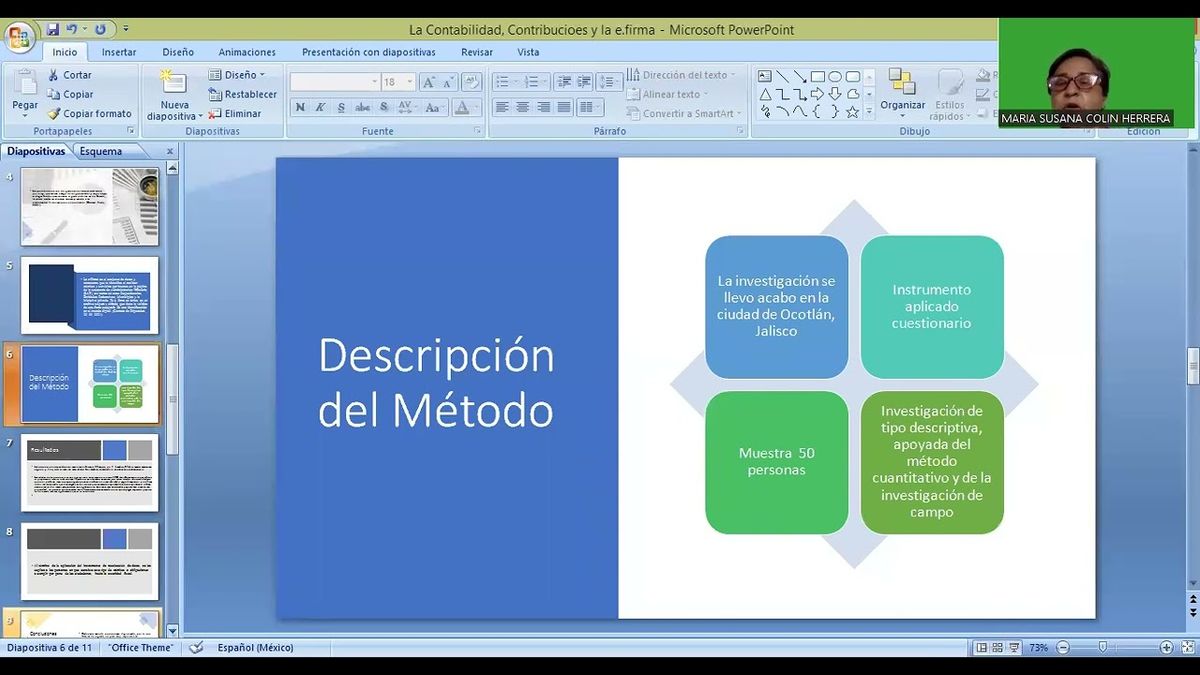The image size is (1200, 675).
Task: Delete the slide with Eliminar
Action: [235, 113]
